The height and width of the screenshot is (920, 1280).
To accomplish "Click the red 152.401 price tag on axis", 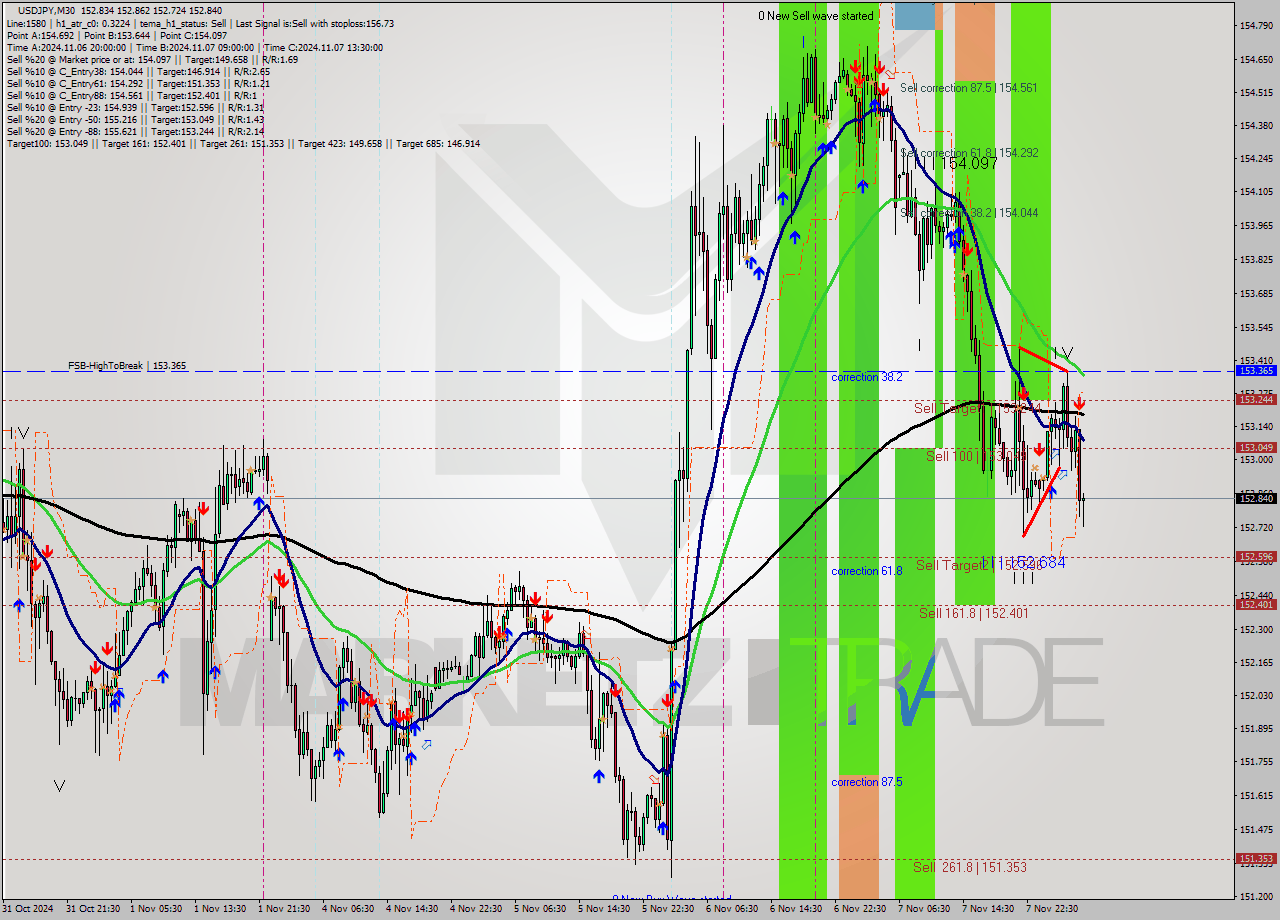I will (x=1256, y=604).
